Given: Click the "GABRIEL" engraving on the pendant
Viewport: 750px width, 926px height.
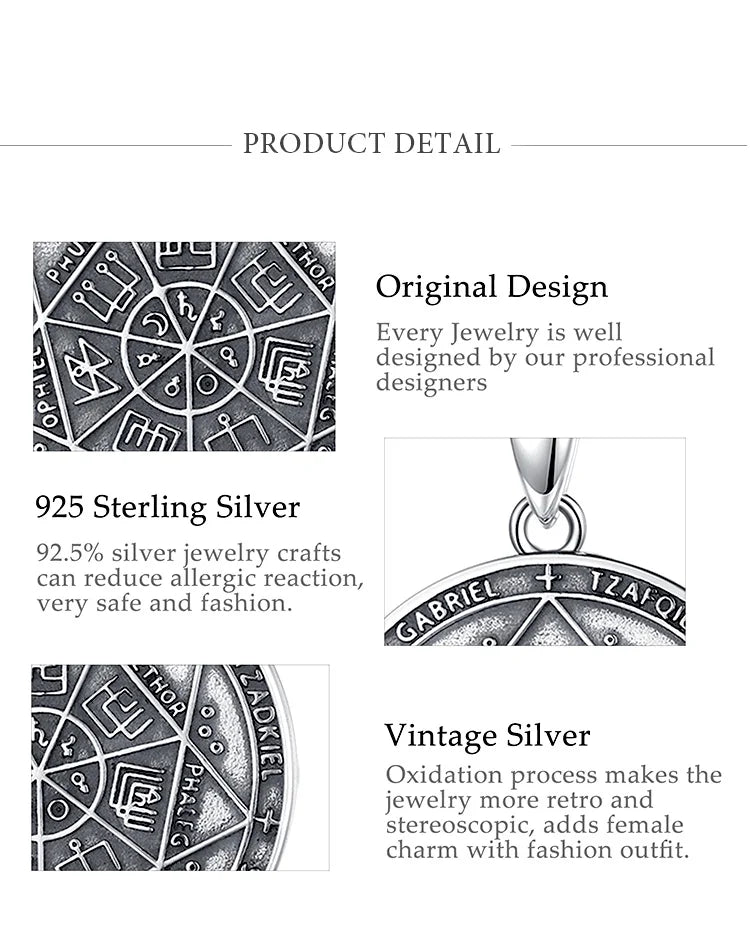Looking at the screenshot, I should [448, 608].
